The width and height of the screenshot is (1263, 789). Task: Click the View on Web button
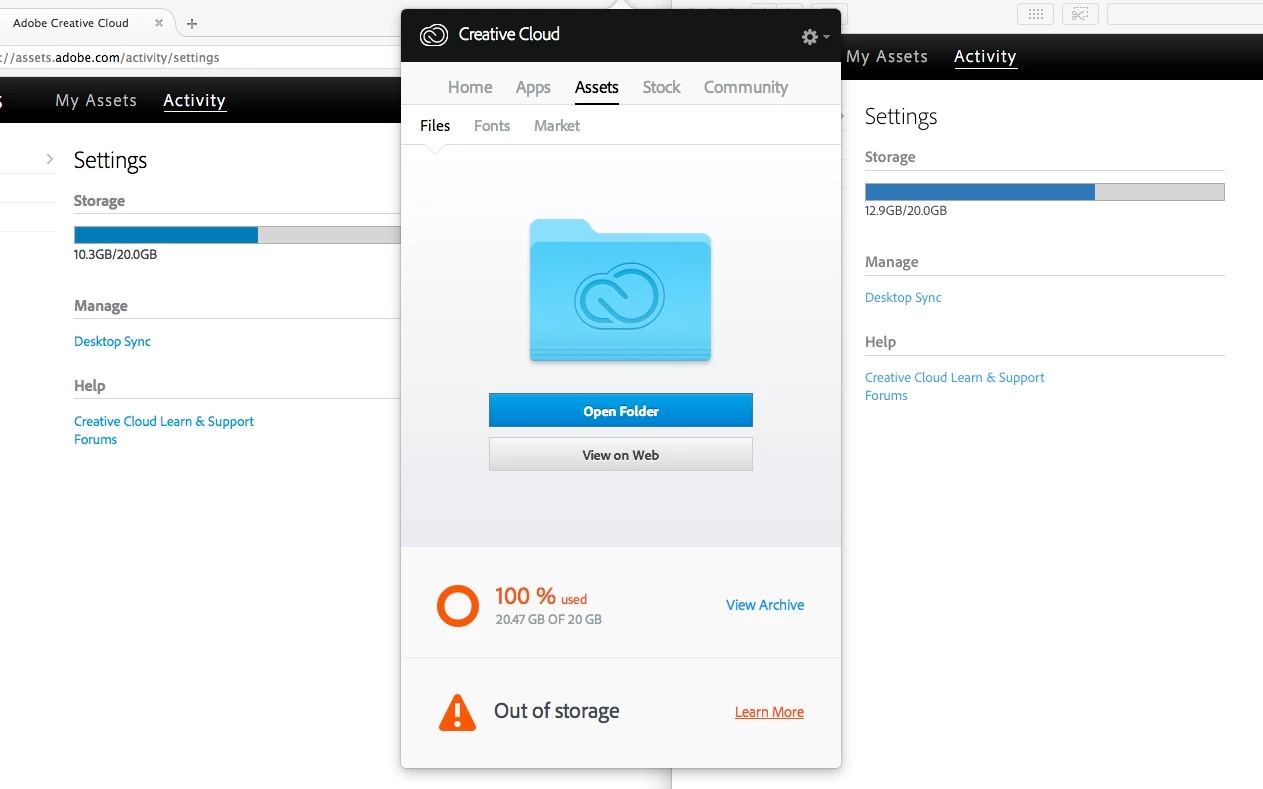coord(621,455)
